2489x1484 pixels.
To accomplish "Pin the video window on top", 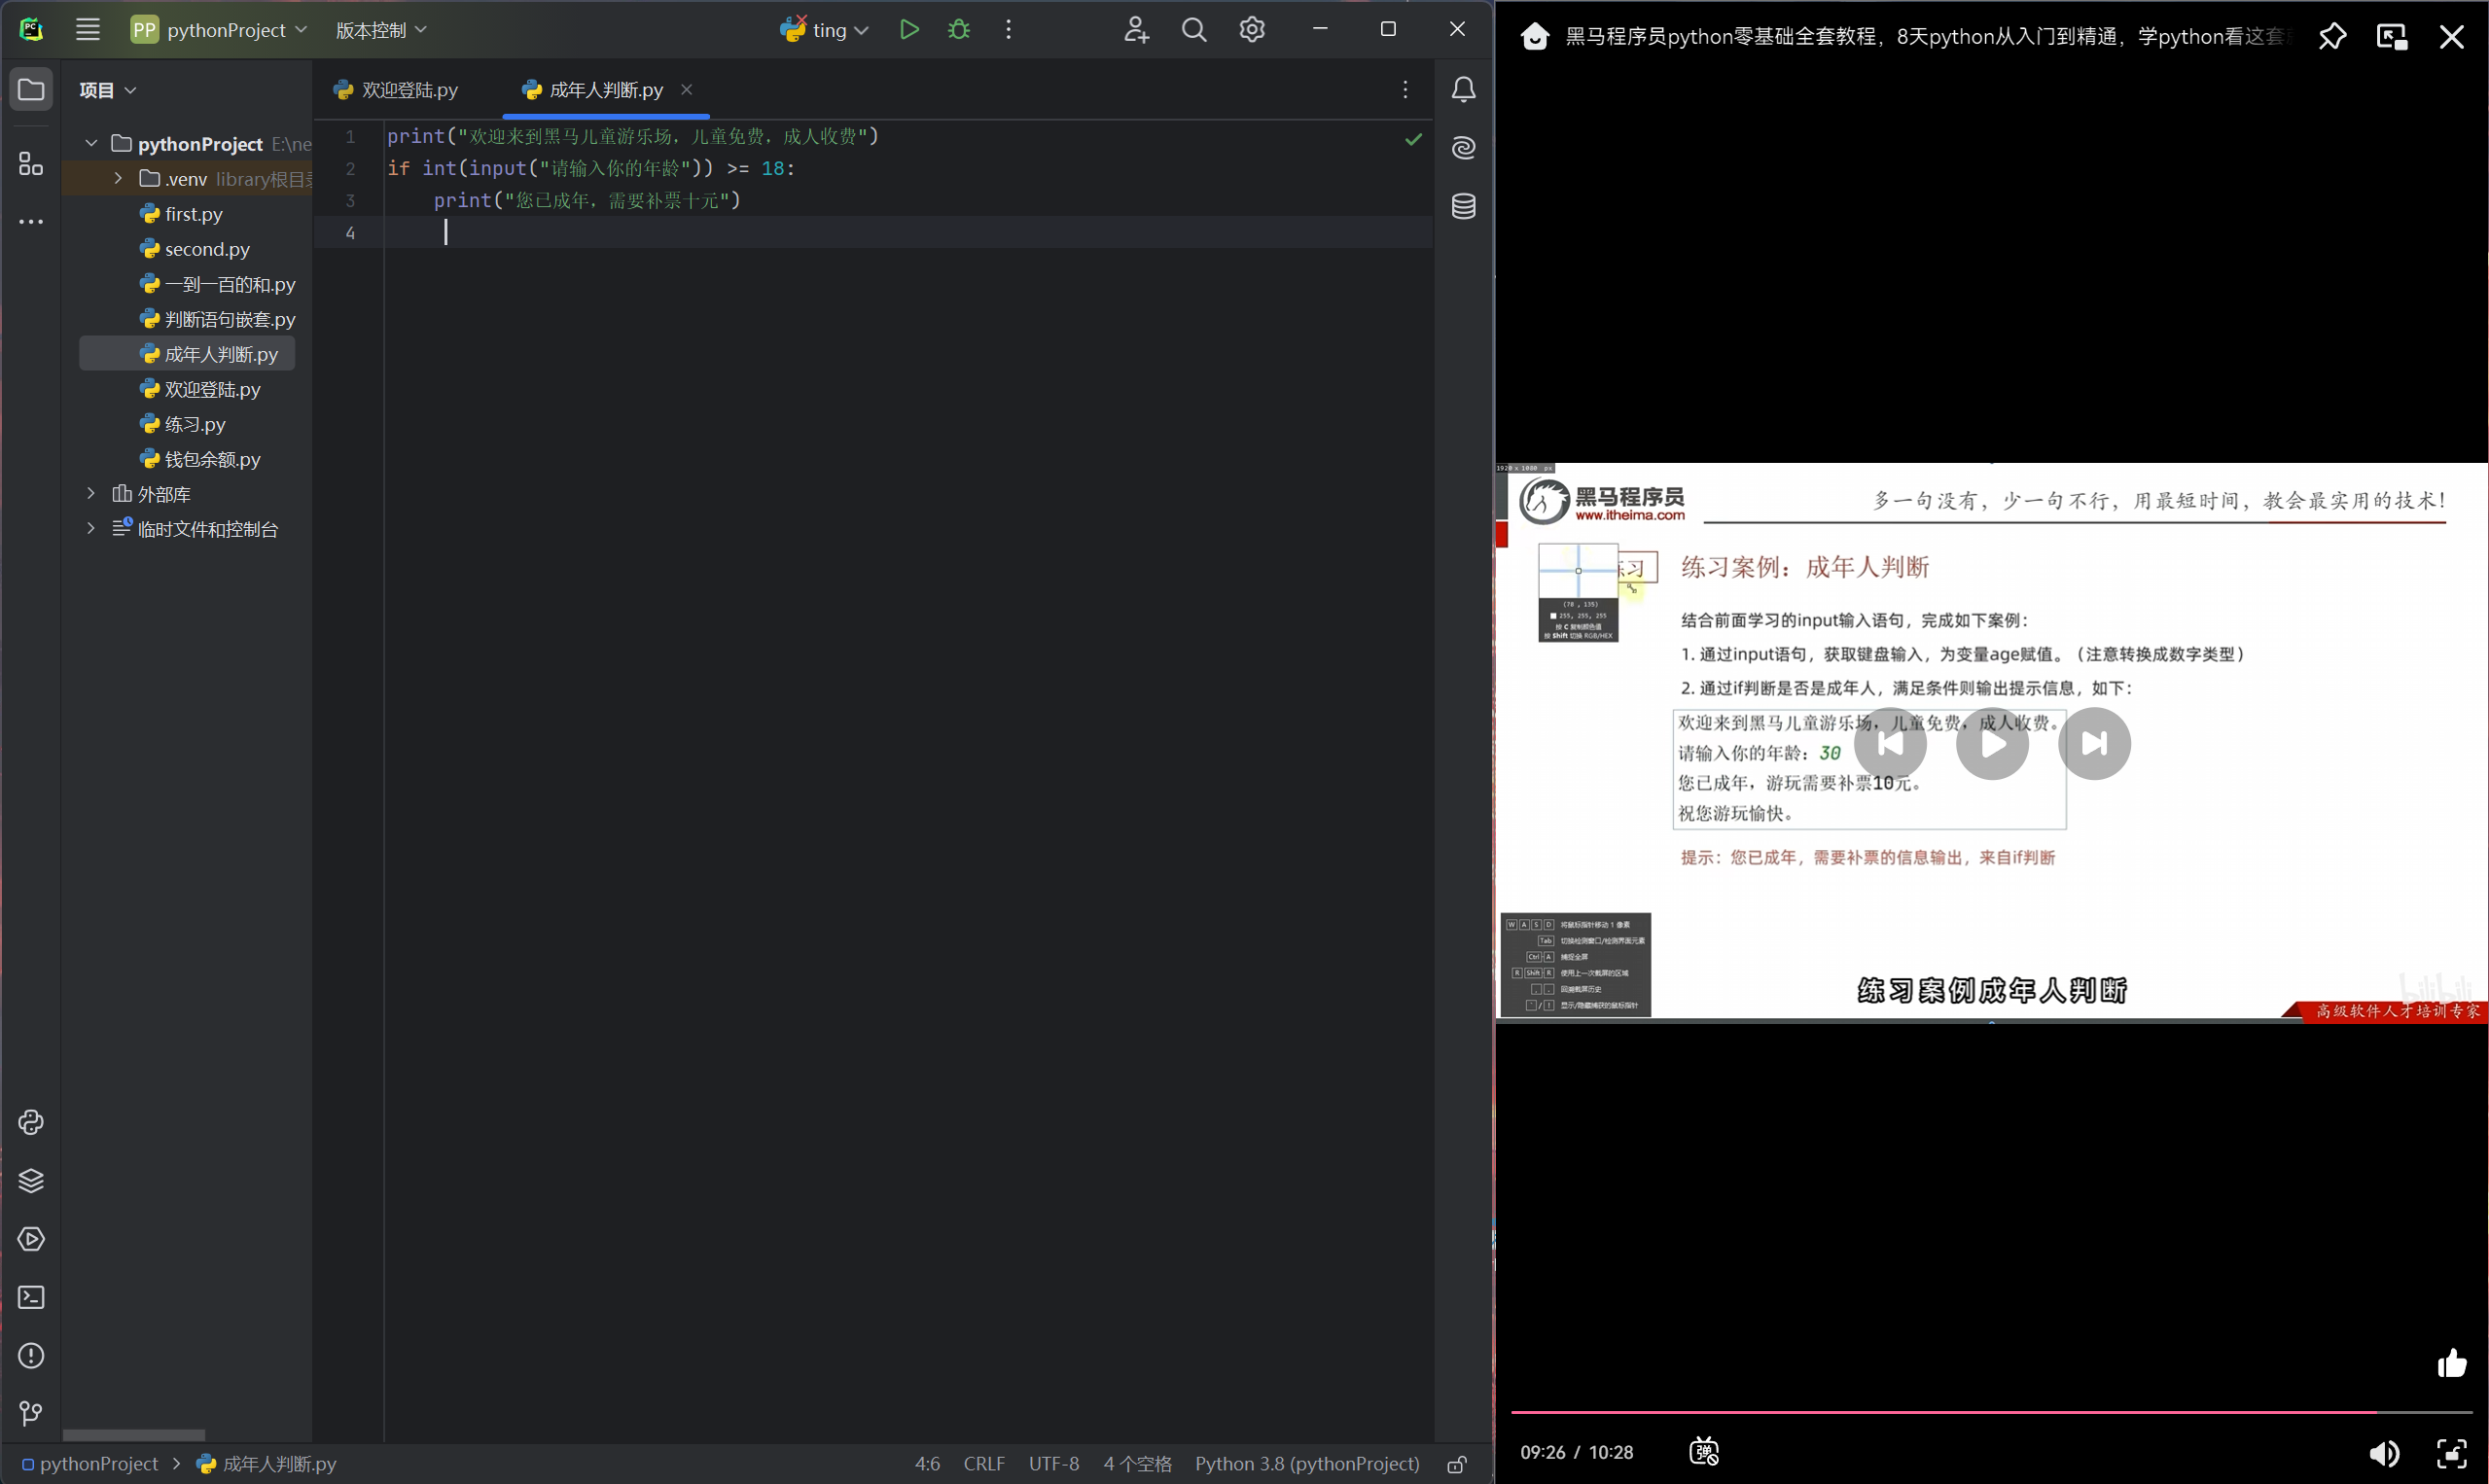I will coord(2332,36).
